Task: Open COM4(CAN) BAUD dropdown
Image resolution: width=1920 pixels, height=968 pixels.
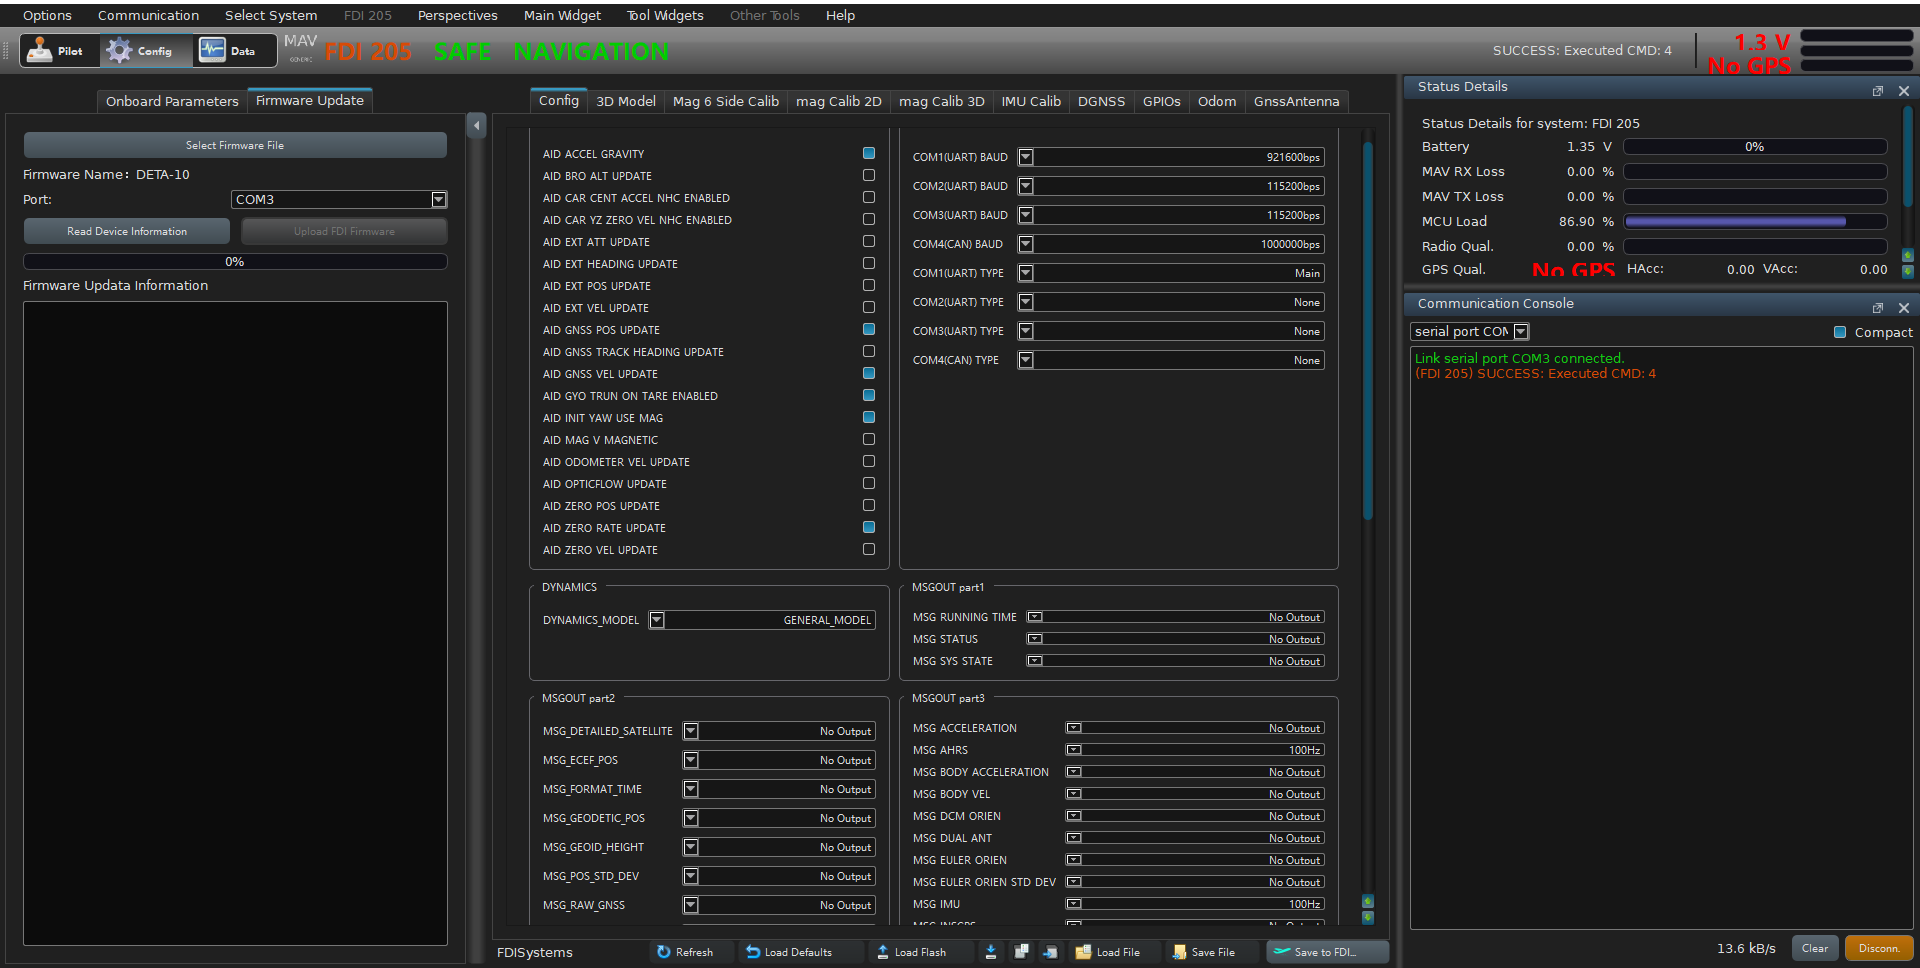Action: tap(1171, 244)
